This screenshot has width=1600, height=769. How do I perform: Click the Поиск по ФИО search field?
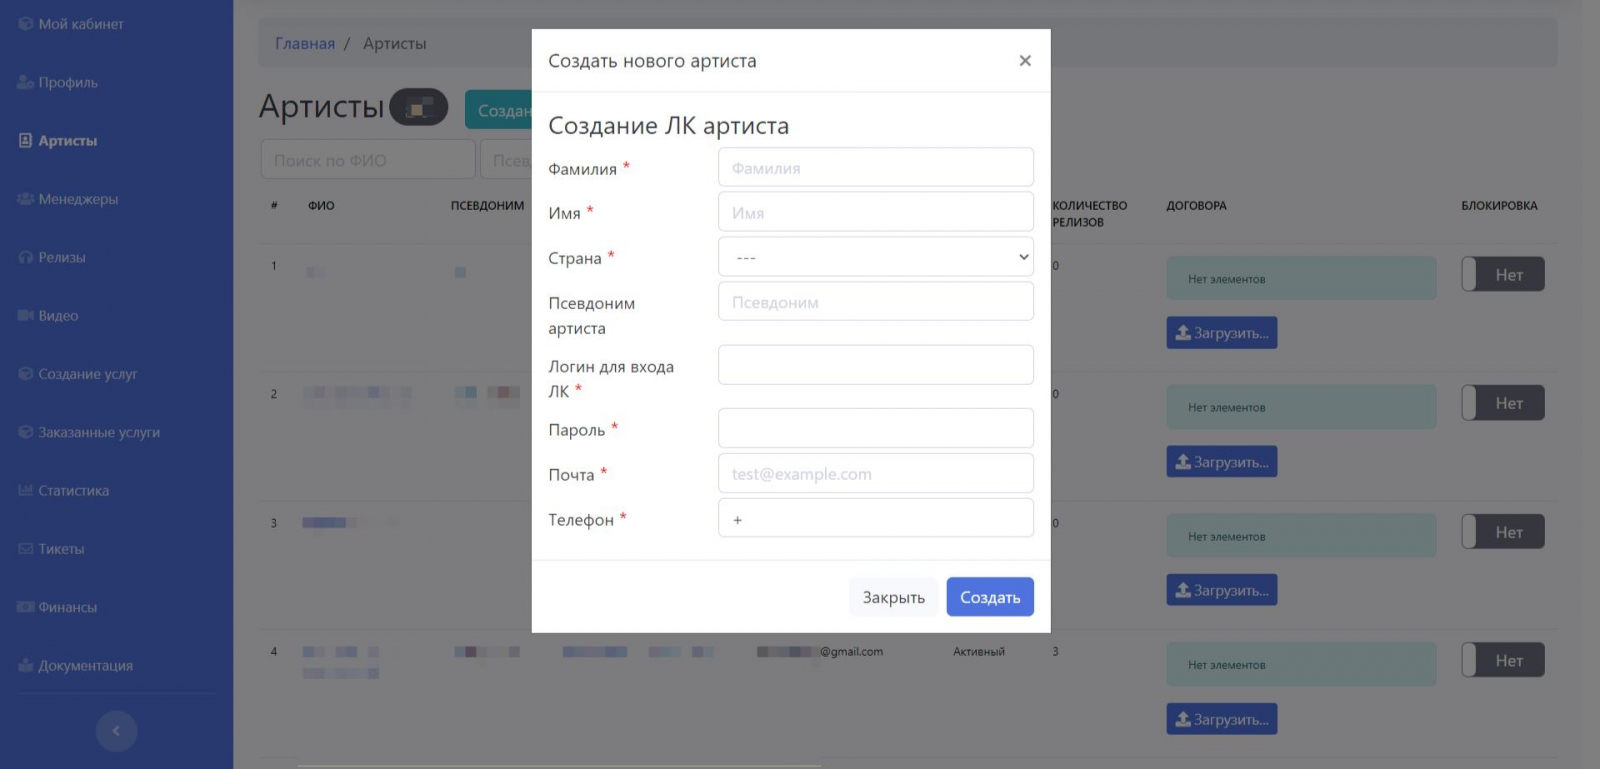368,160
